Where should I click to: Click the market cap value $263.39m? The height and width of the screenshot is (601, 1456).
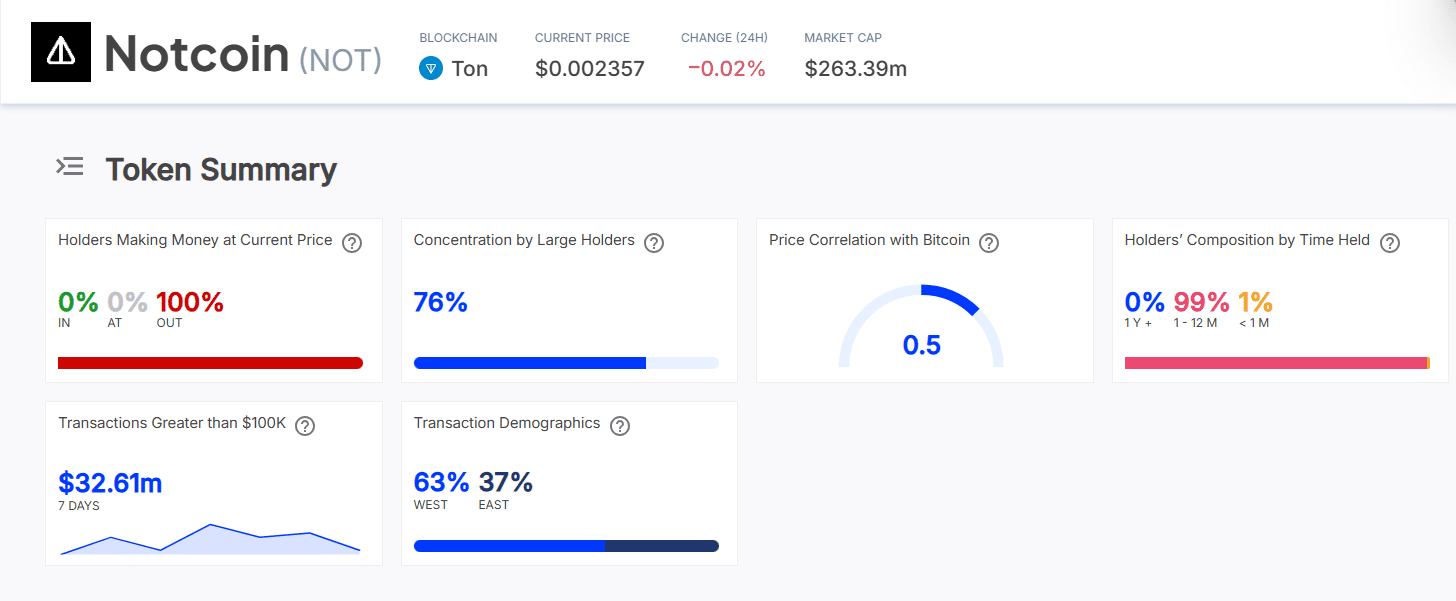(855, 68)
